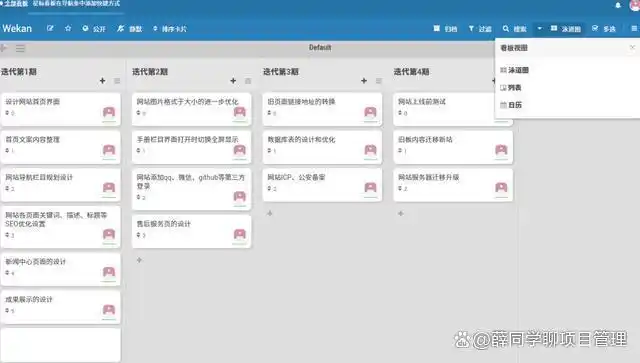Open the 迭代第2期 list menu
This screenshot has height=363, width=640.
pyautogui.click(x=248, y=81)
